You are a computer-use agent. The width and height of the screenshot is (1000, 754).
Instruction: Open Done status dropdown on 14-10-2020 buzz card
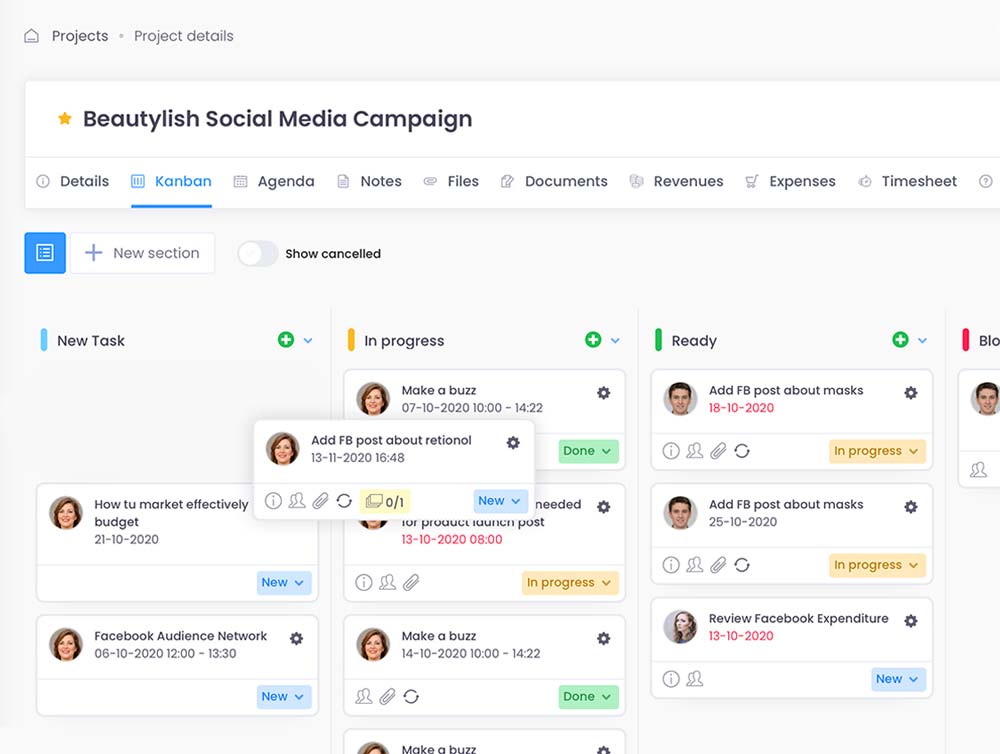[588, 696]
